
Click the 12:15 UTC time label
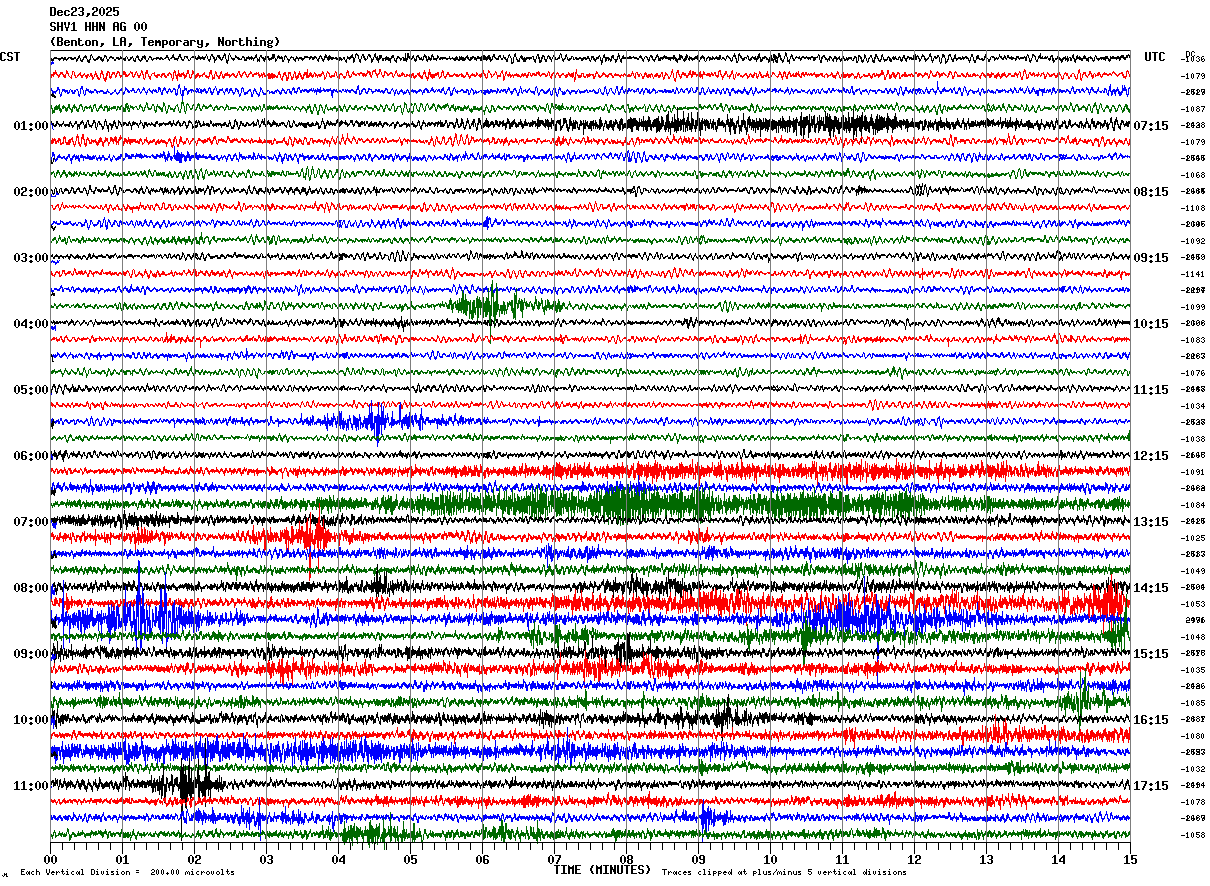(x=1152, y=456)
